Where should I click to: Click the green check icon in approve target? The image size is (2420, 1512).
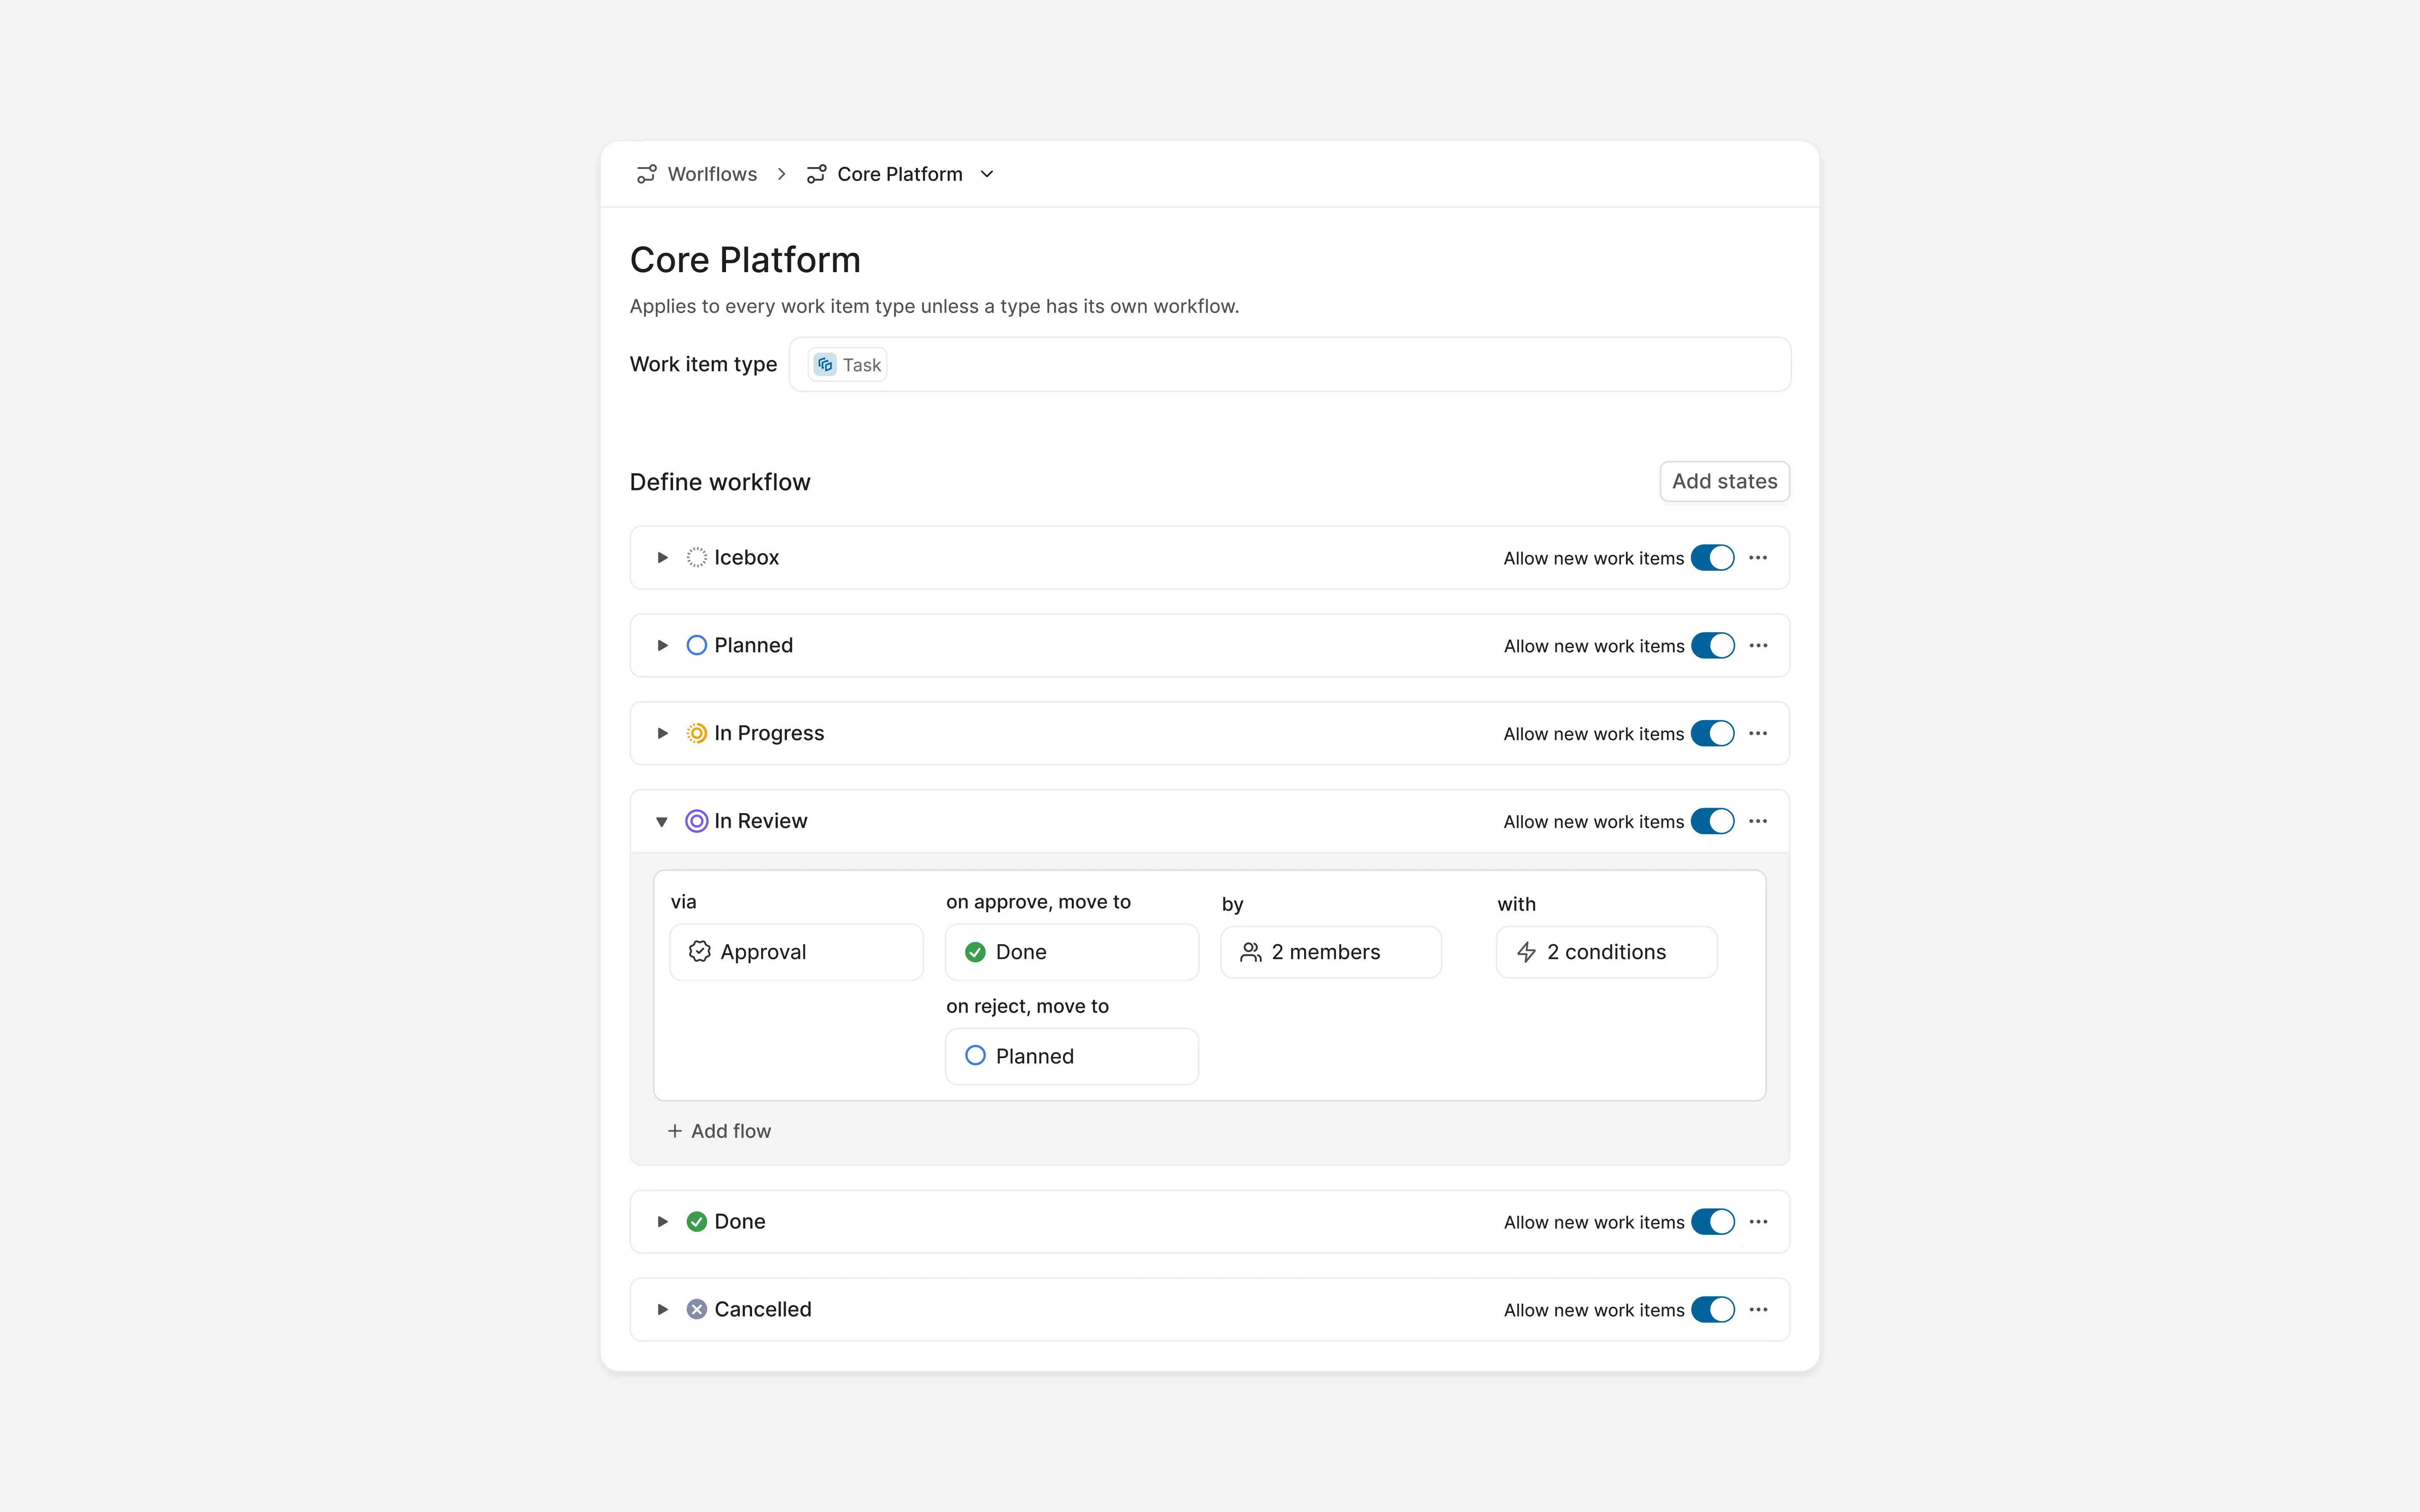(976, 952)
